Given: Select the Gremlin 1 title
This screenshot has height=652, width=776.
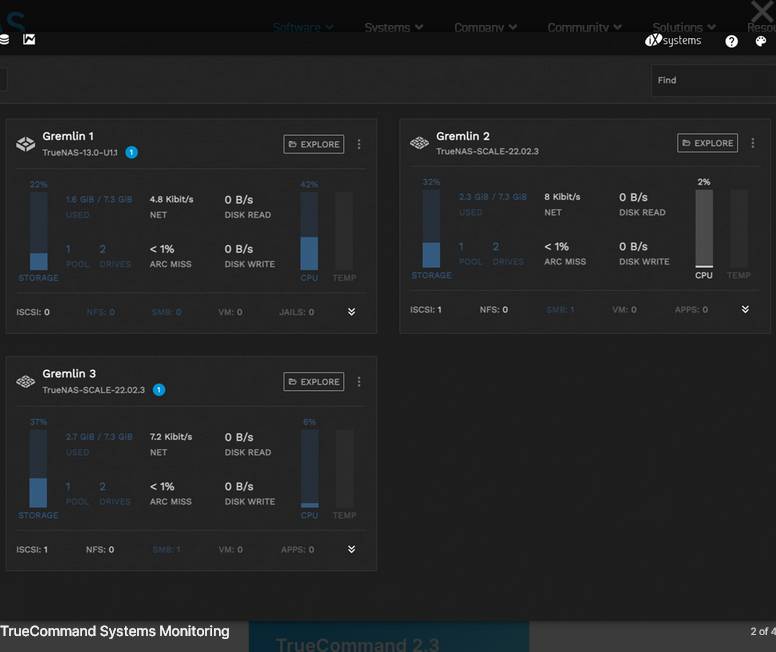Looking at the screenshot, I should (68, 136).
